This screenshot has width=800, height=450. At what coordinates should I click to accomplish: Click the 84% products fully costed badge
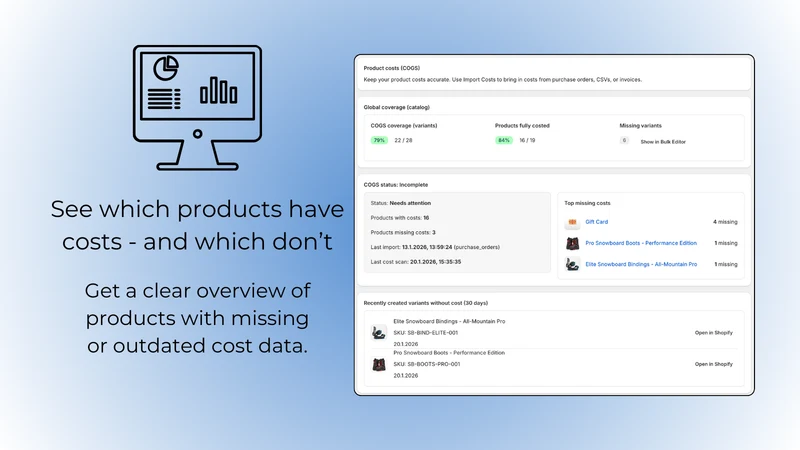coord(504,140)
